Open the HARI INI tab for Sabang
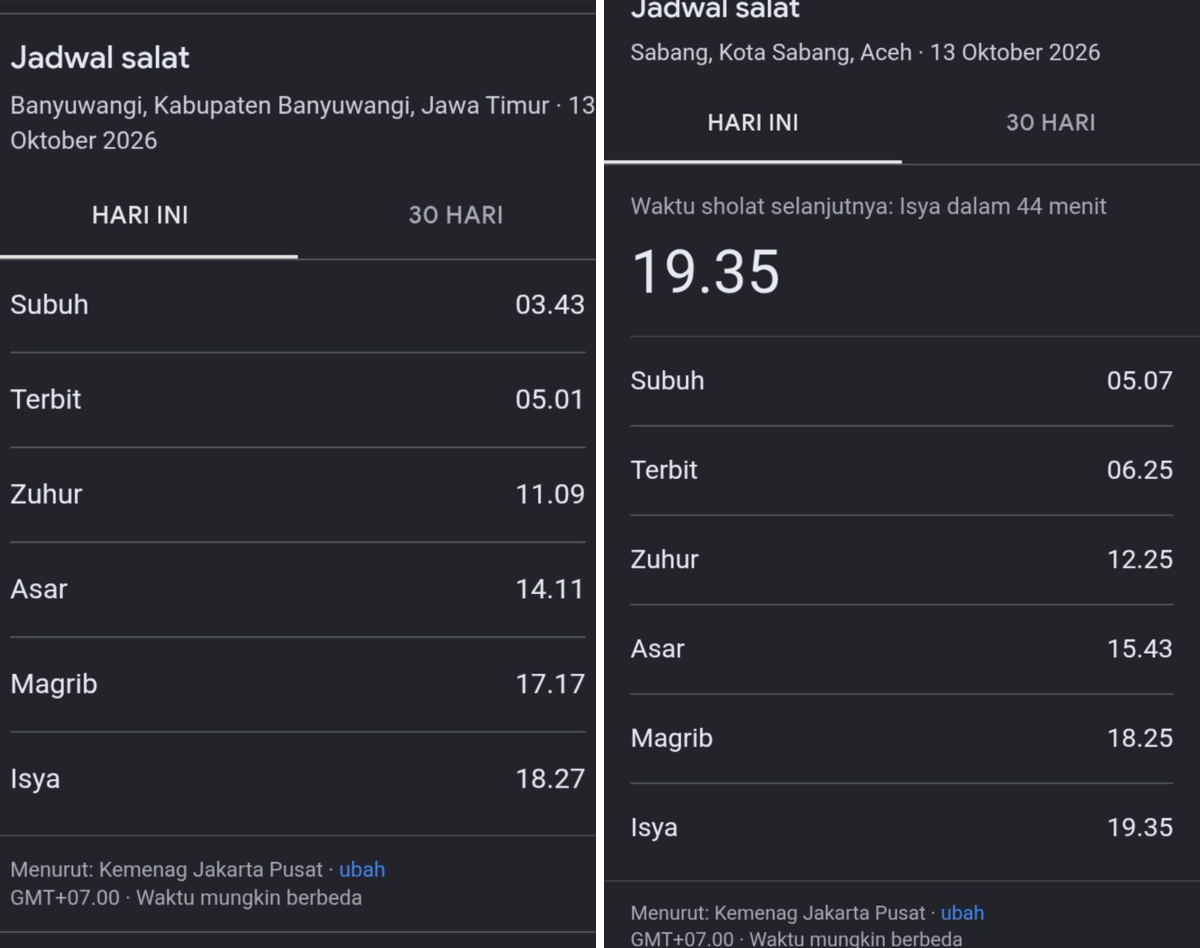Image resolution: width=1200 pixels, height=948 pixels. pos(753,123)
